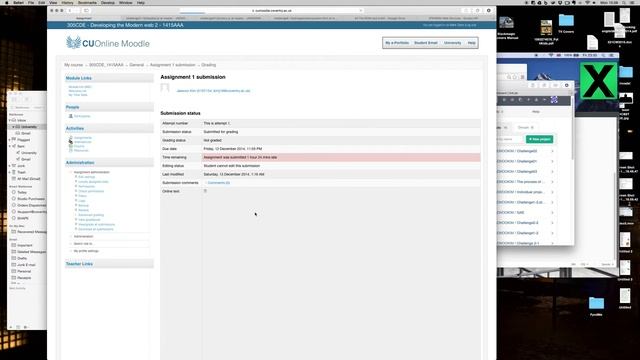
Task: Click the Safari address bar
Action: click(x=271, y=11)
